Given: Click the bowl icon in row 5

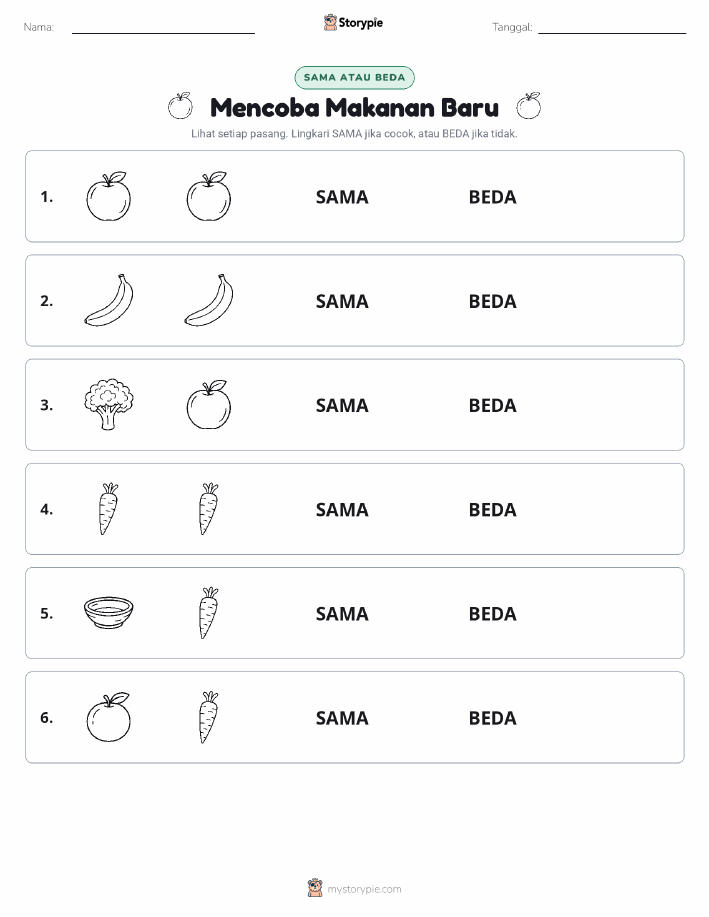Looking at the screenshot, I should point(109,612).
